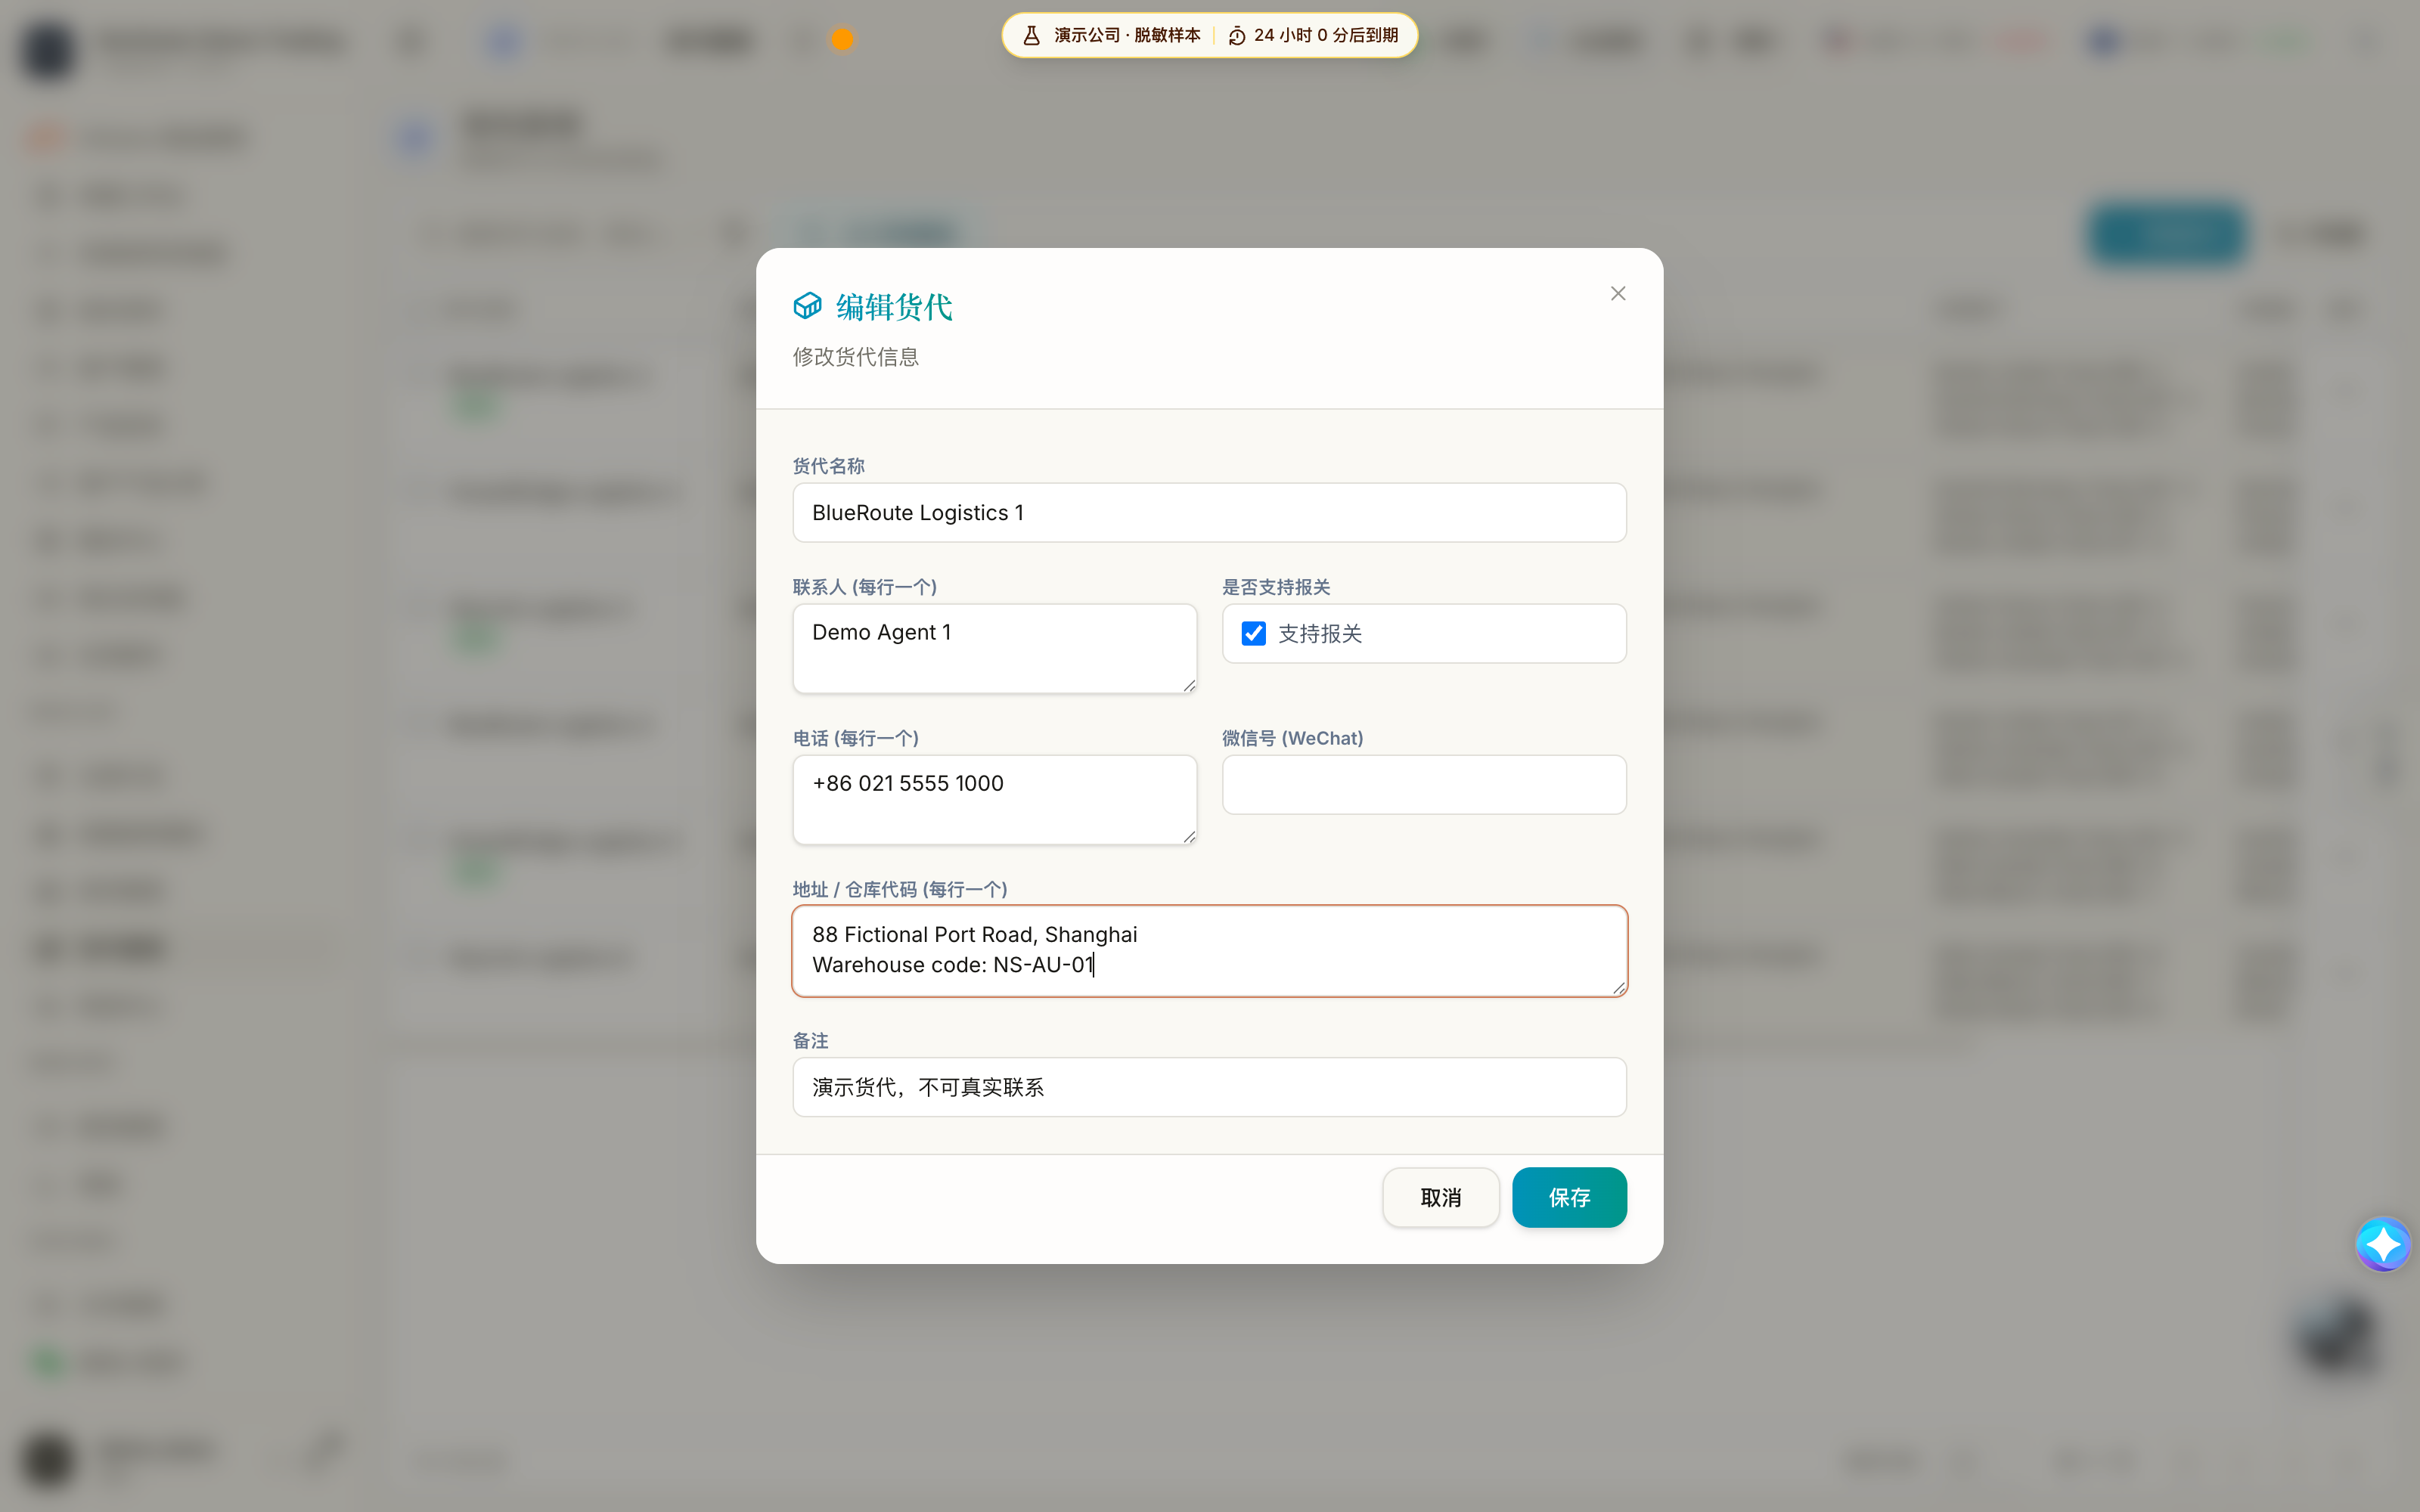Click the 演示公司 · 脱敏样本 banner text
Image resolution: width=2420 pixels, height=1512 pixels.
click(1127, 36)
